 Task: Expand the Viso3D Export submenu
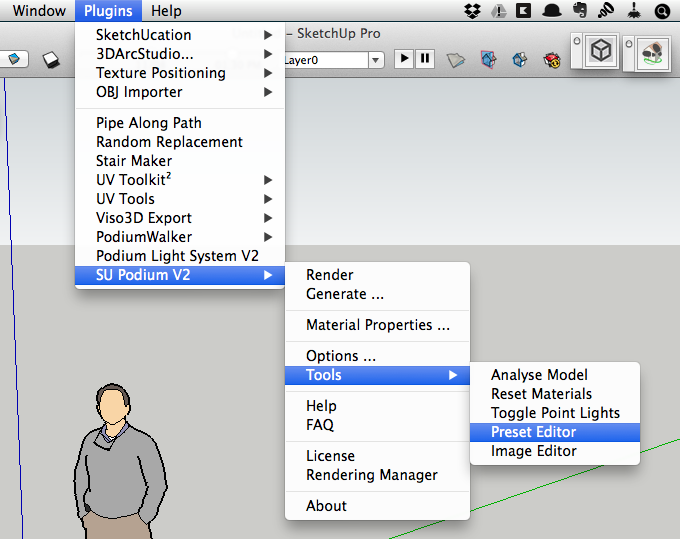coord(180,218)
